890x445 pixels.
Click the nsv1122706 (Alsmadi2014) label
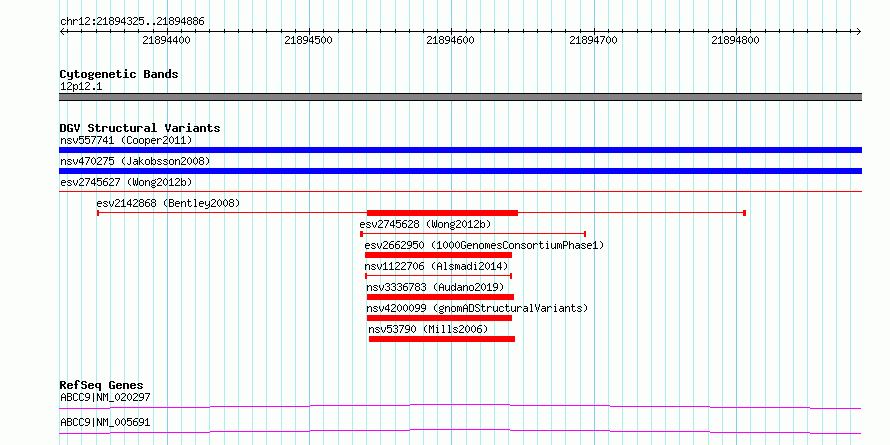pos(436,266)
